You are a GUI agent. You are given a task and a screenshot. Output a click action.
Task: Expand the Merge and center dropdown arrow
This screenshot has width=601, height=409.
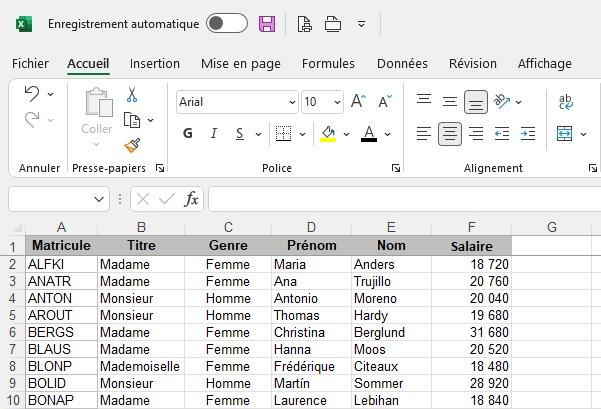click(583, 134)
